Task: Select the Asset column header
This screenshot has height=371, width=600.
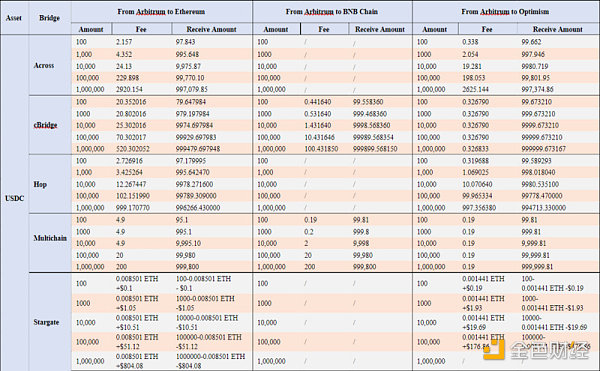Action: point(14,18)
